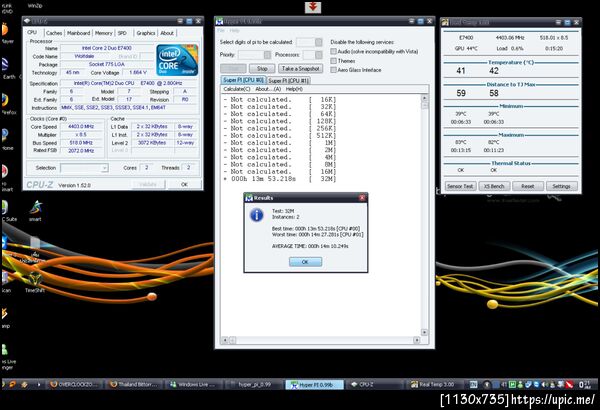Screen dimensions: 600x410
Task: Activate the Hyper PI 0.99b taskbar button
Action: (x=314, y=385)
